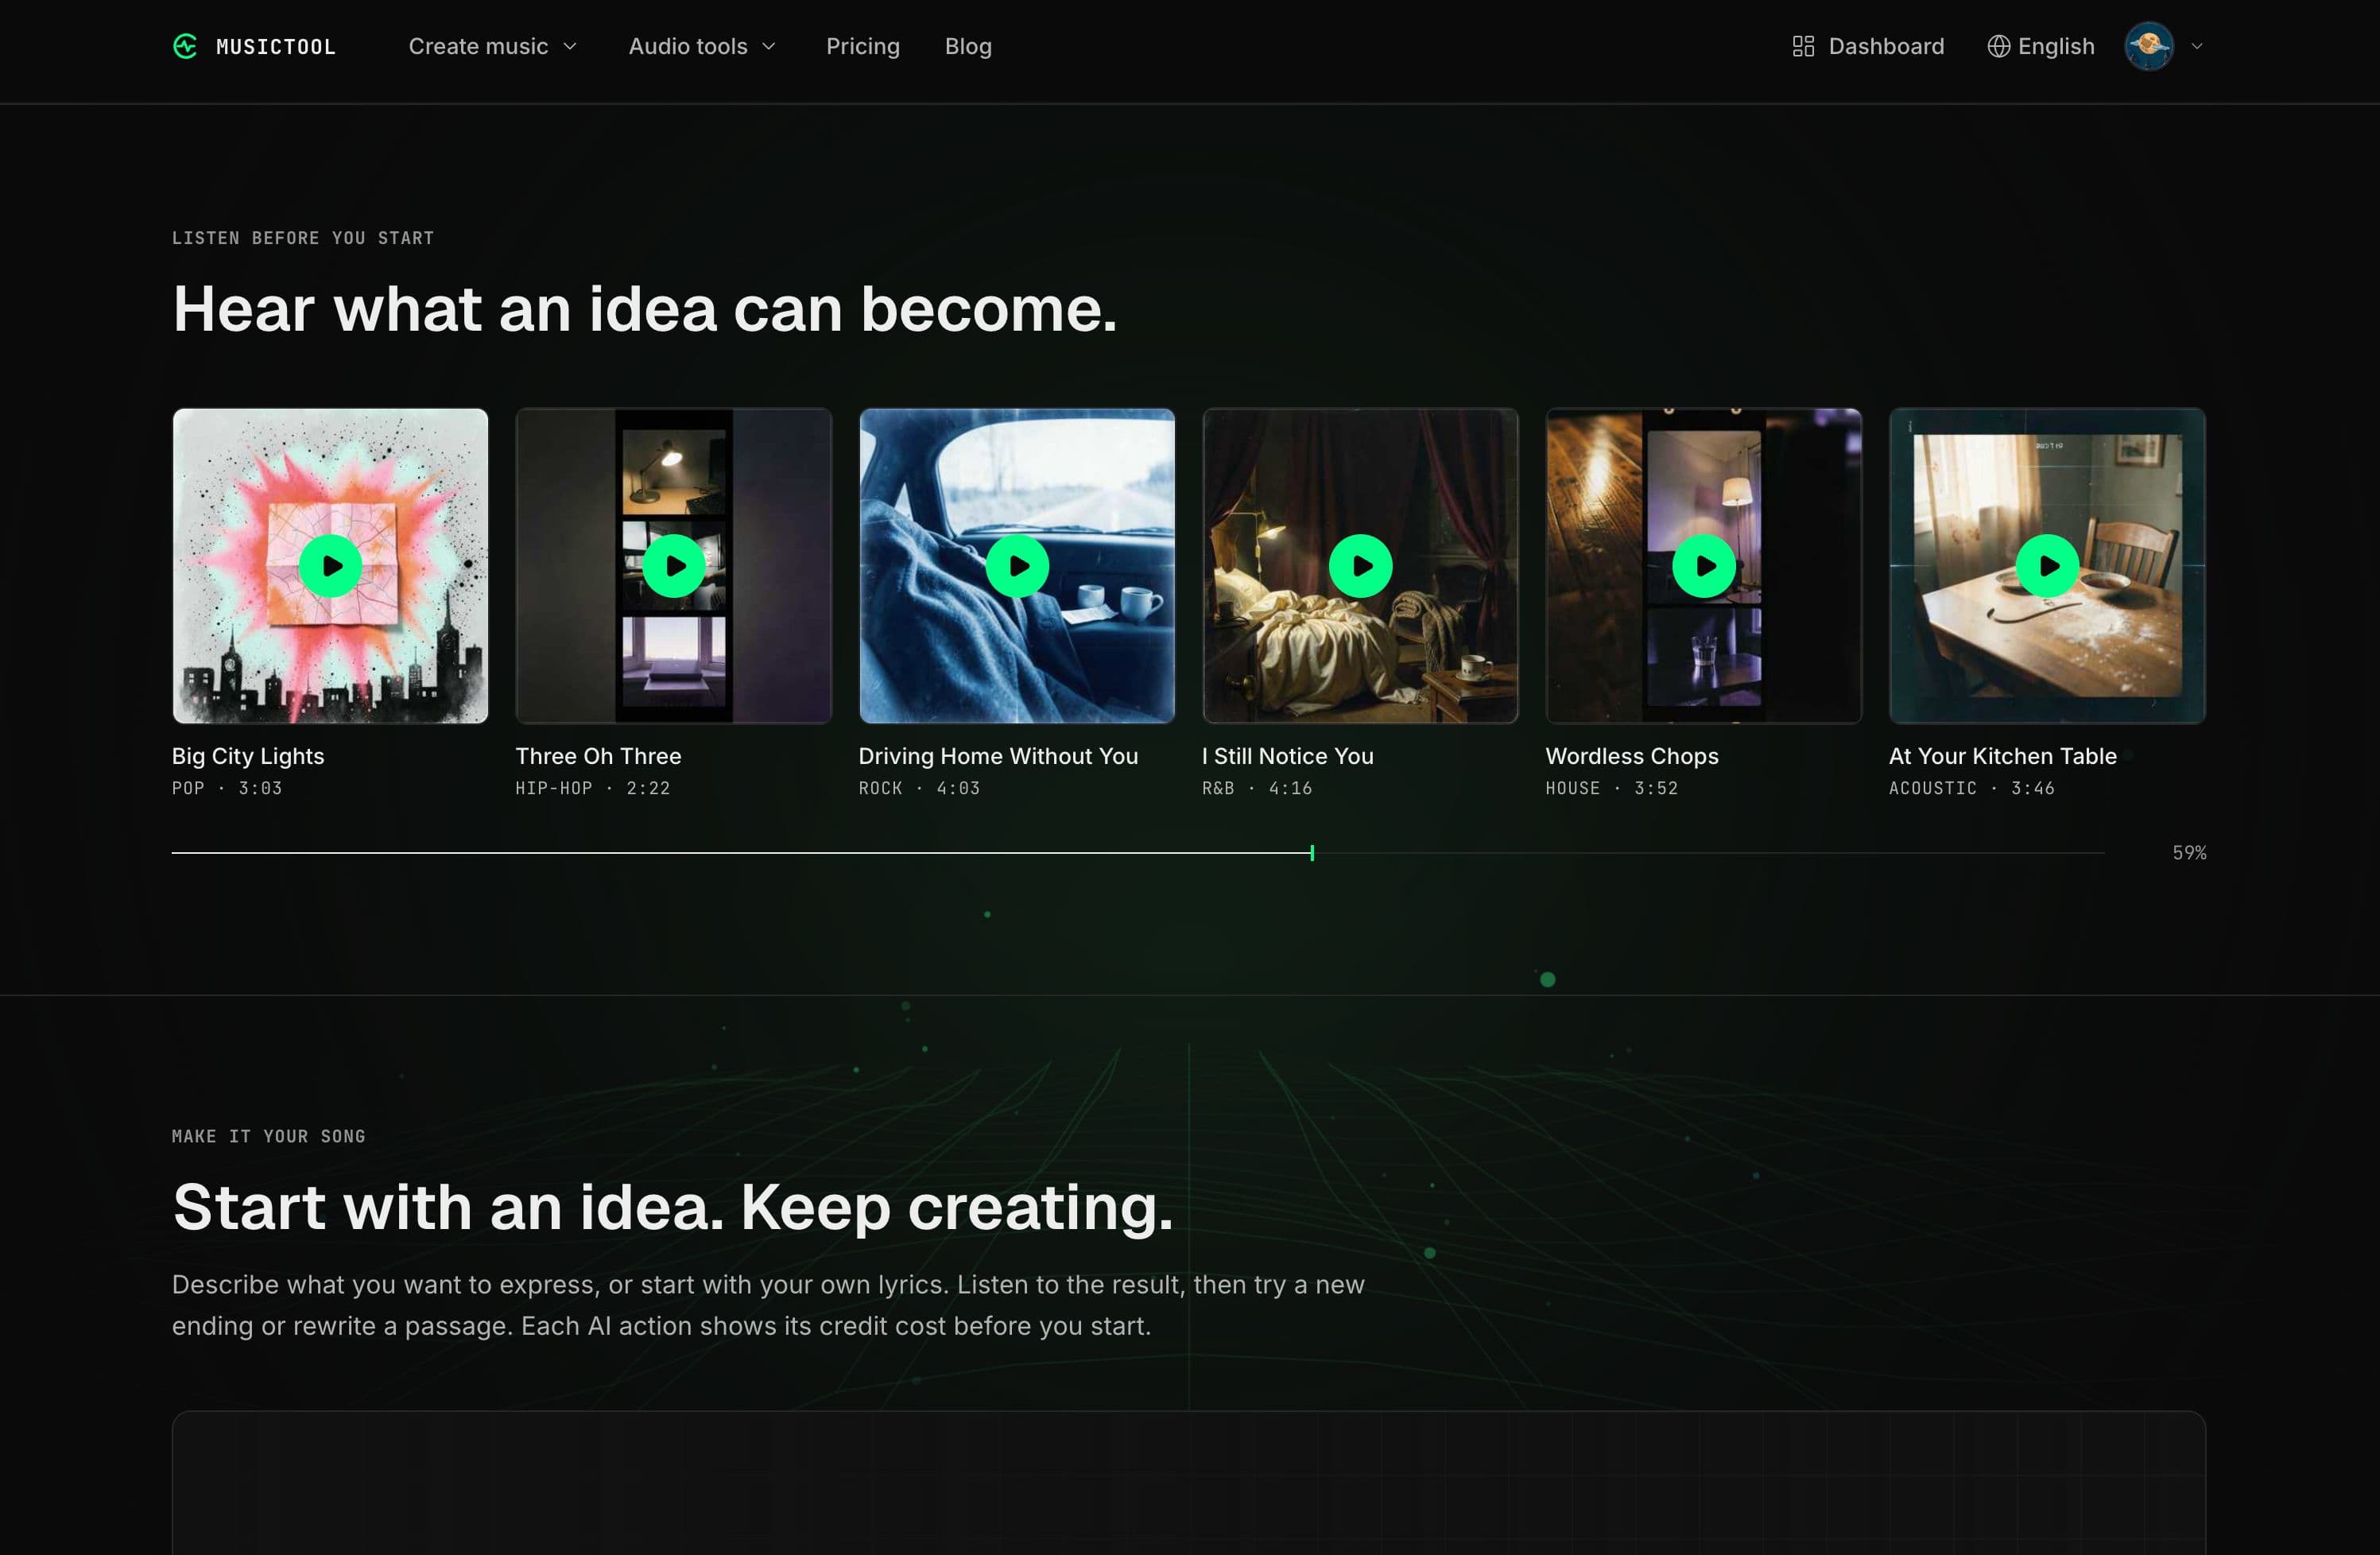Screen dimensions: 2380x1555
Task: Open the user avatar profile picture
Action: pos(2149,46)
